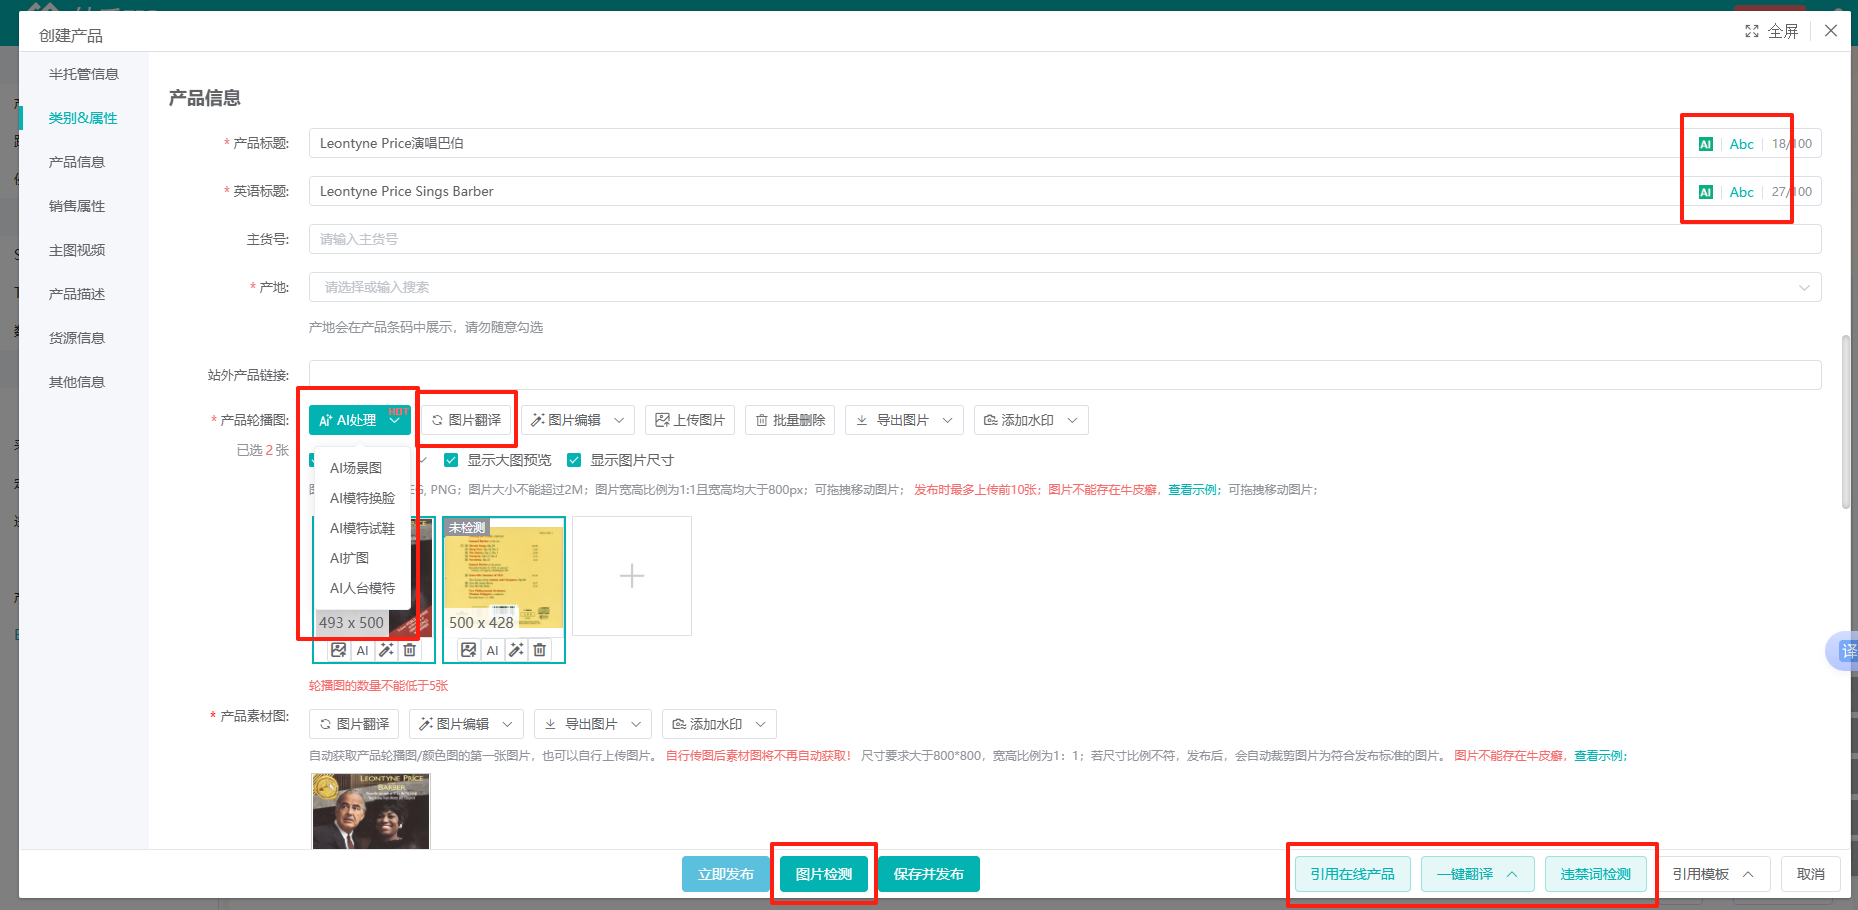The height and width of the screenshot is (910, 1858).
Task: Choose AI扩图 in the AI dropdown menu
Action: (350, 558)
